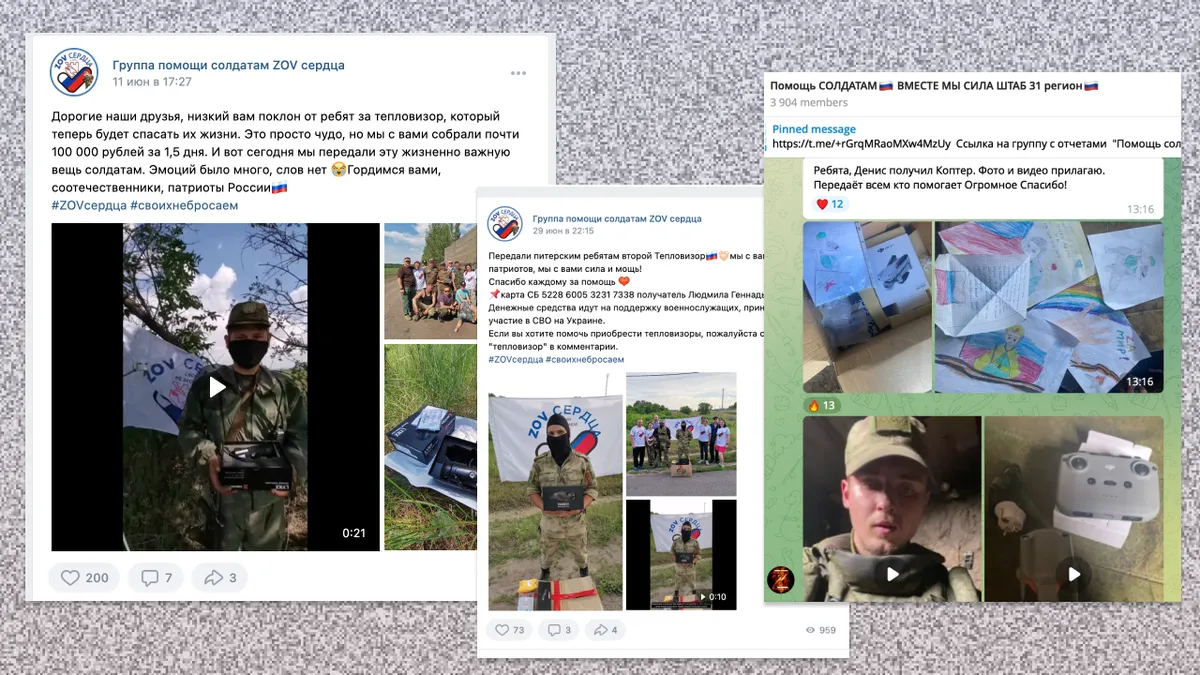Open #ZOVсердца hashtag in first post
1200x675 pixels.
[88, 205]
